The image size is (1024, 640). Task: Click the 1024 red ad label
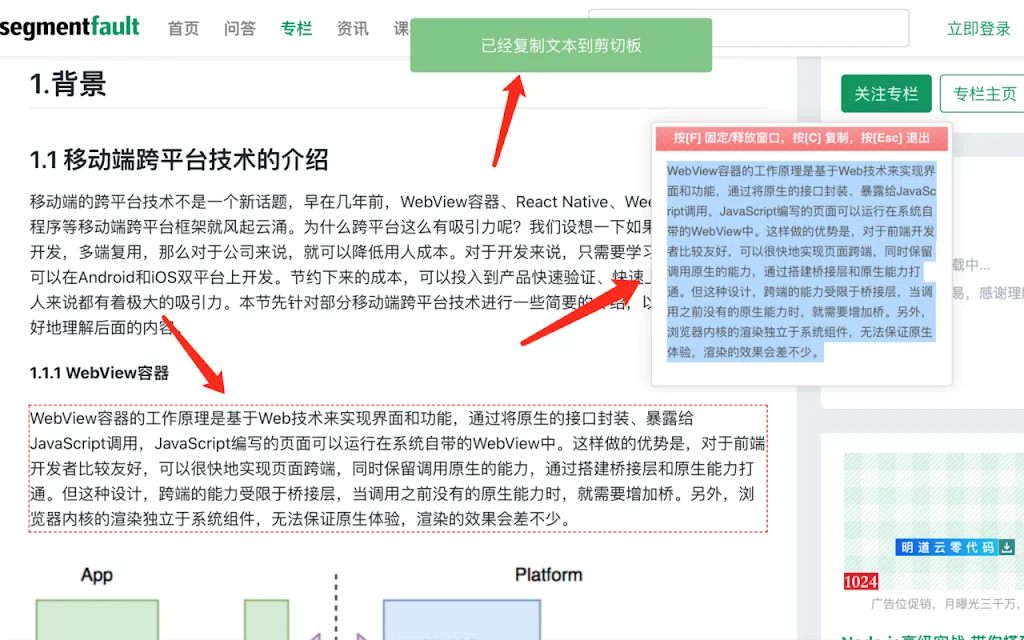[x=861, y=581]
